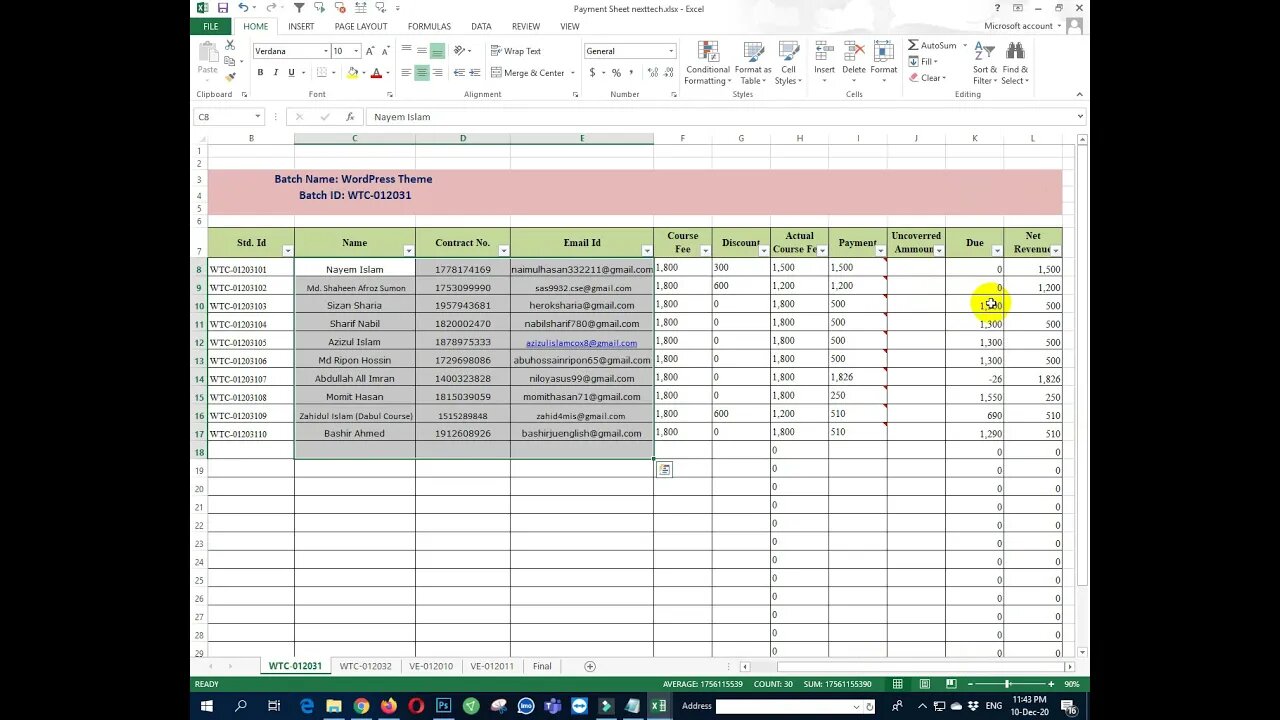Activate the Format Painter brush

click(x=230, y=77)
